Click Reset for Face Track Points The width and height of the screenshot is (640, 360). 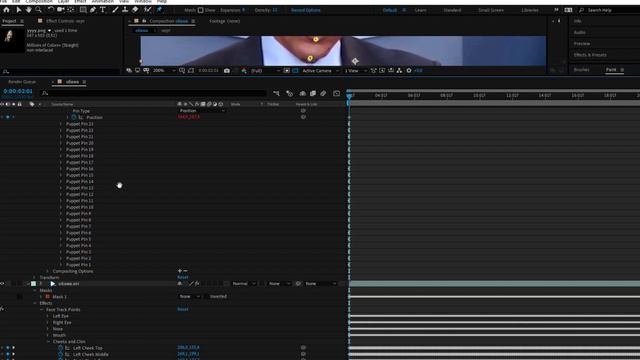(182, 309)
